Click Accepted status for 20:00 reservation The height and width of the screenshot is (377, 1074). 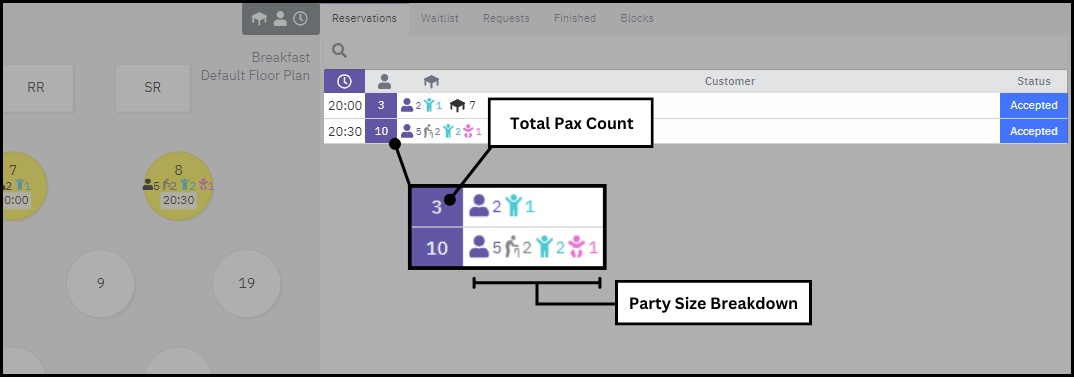(x=1034, y=106)
